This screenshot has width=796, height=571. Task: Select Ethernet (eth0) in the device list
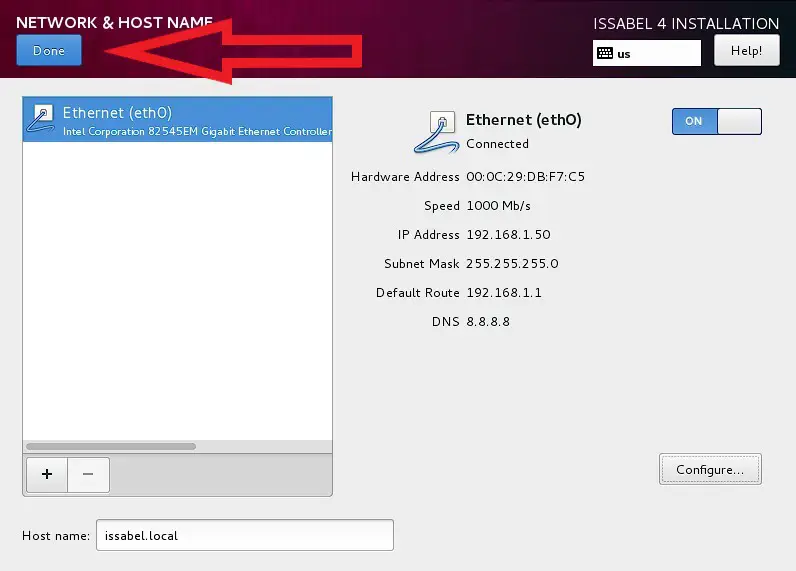pos(177,119)
